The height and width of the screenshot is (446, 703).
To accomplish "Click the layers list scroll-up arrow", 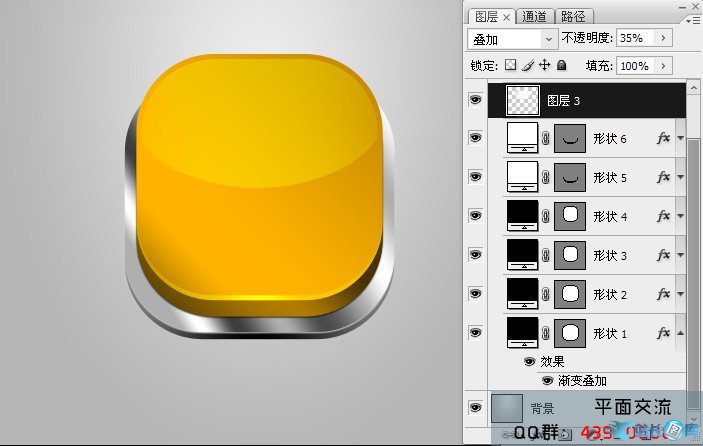I will click(x=694, y=87).
